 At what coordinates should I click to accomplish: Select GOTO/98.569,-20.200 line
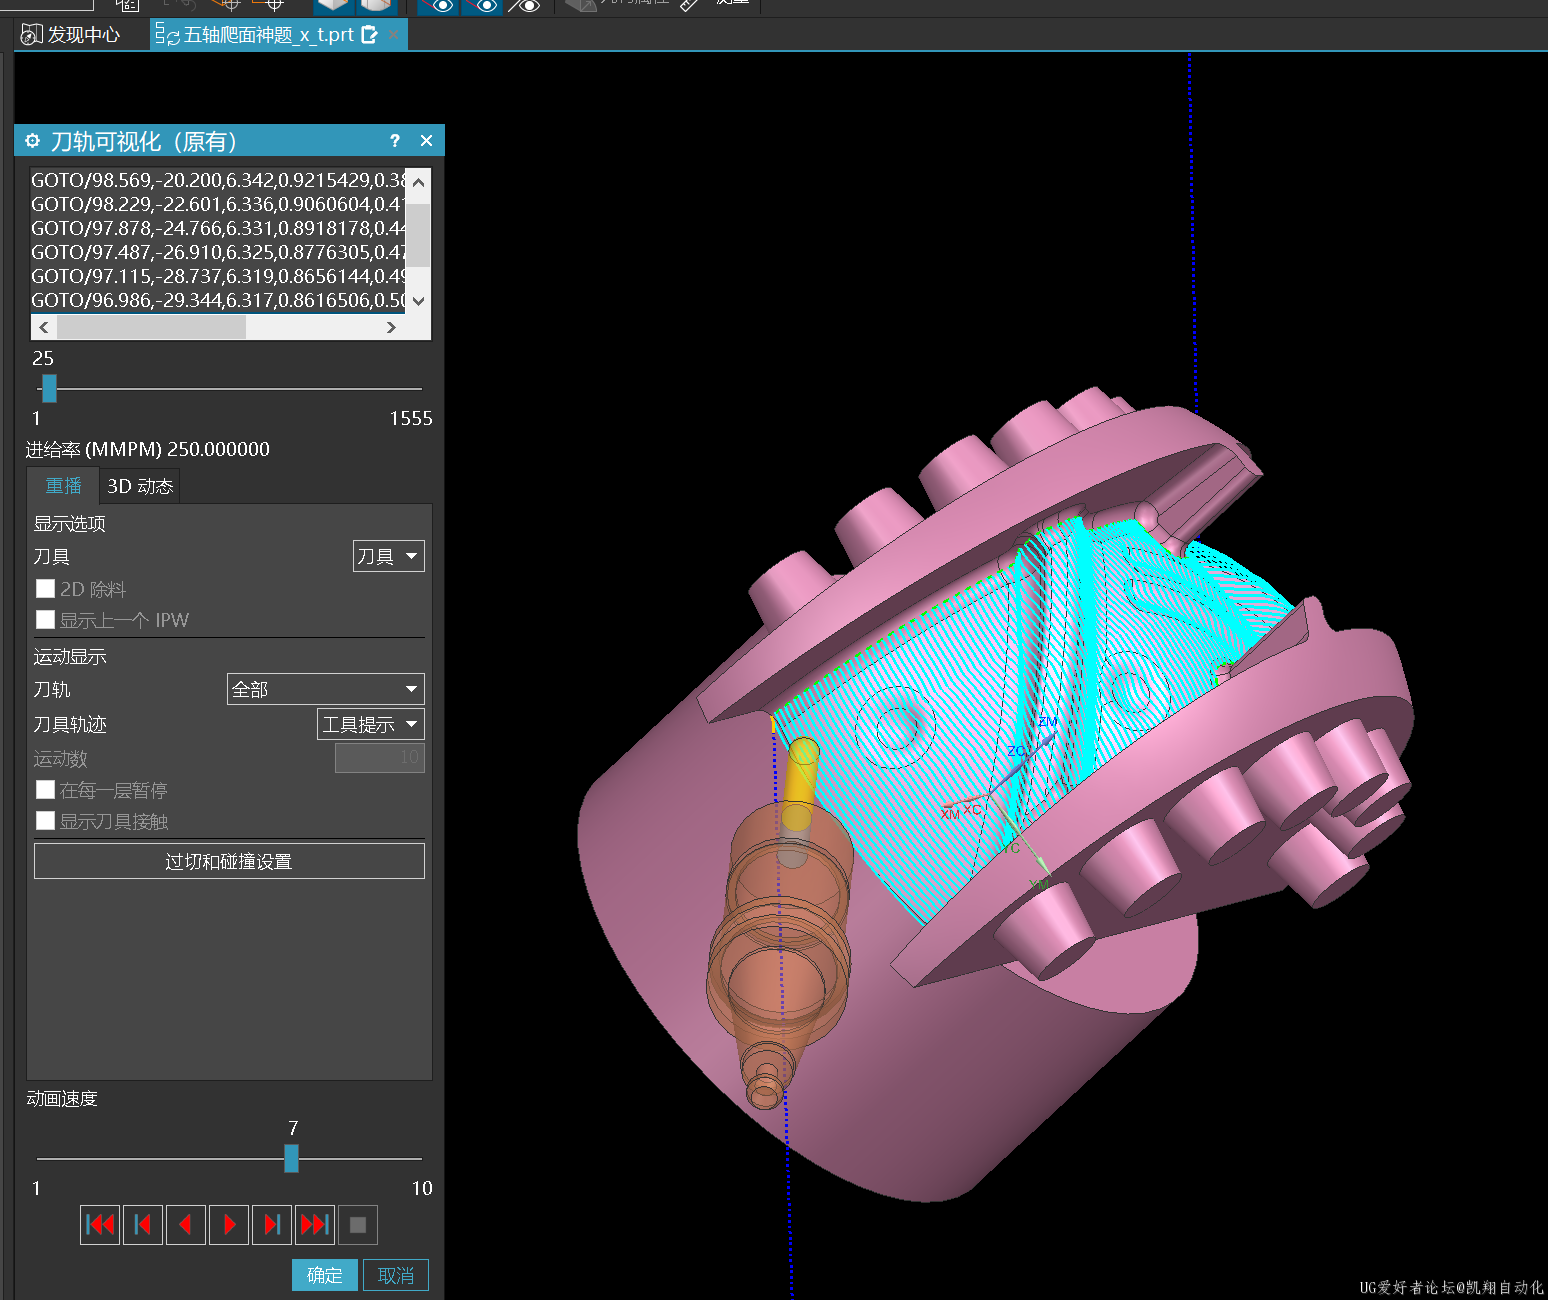[x=218, y=180]
